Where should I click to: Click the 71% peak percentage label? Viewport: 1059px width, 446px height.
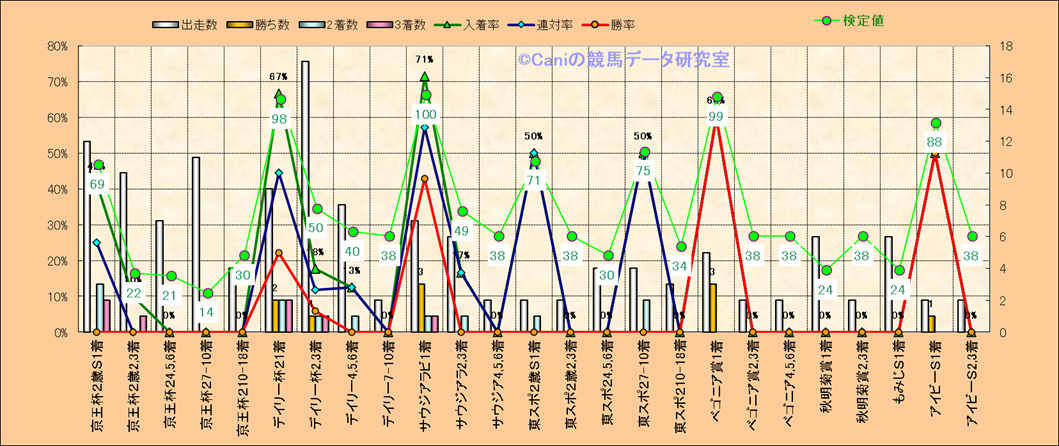point(424,60)
